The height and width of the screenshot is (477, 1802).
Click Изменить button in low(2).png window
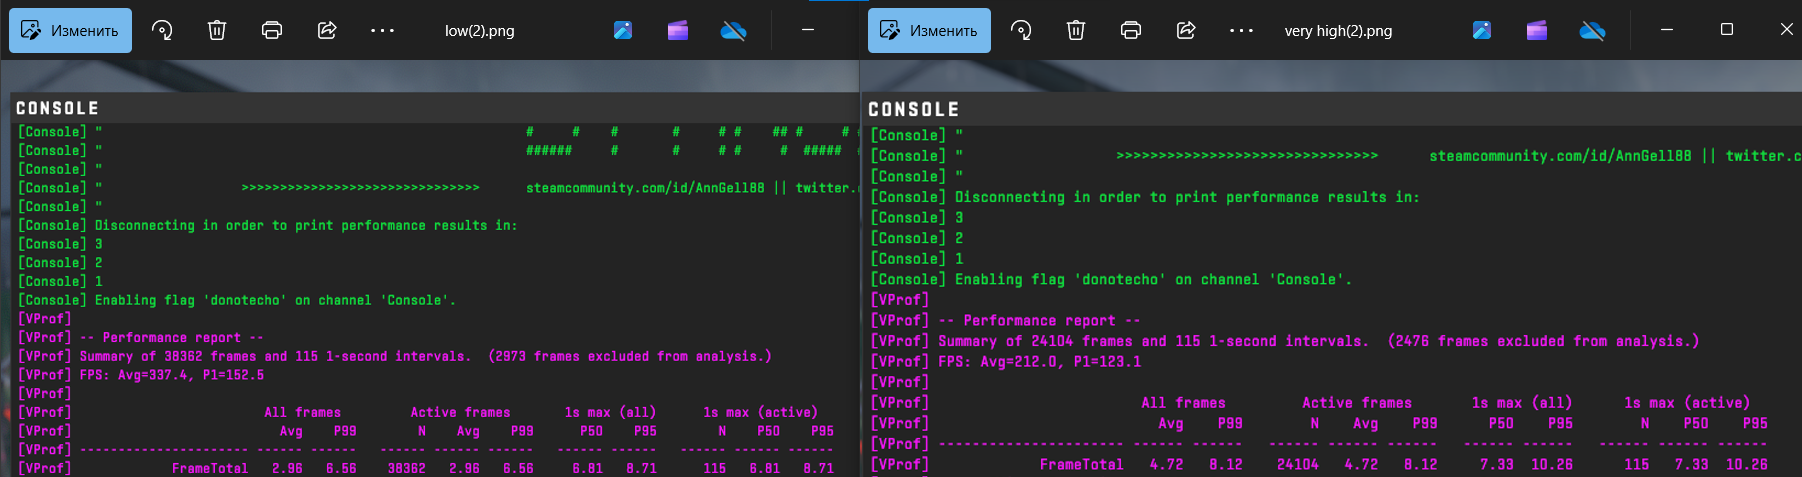click(x=70, y=30)
